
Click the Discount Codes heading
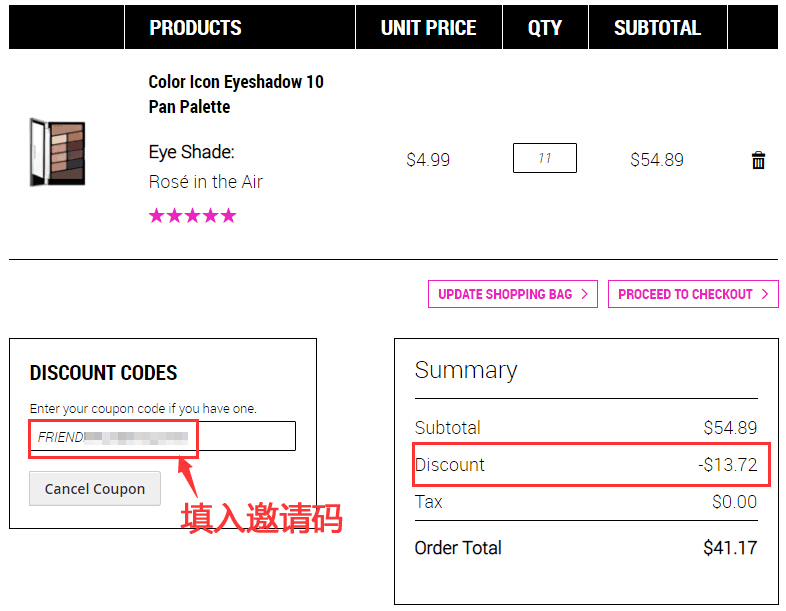click(103, 373)
